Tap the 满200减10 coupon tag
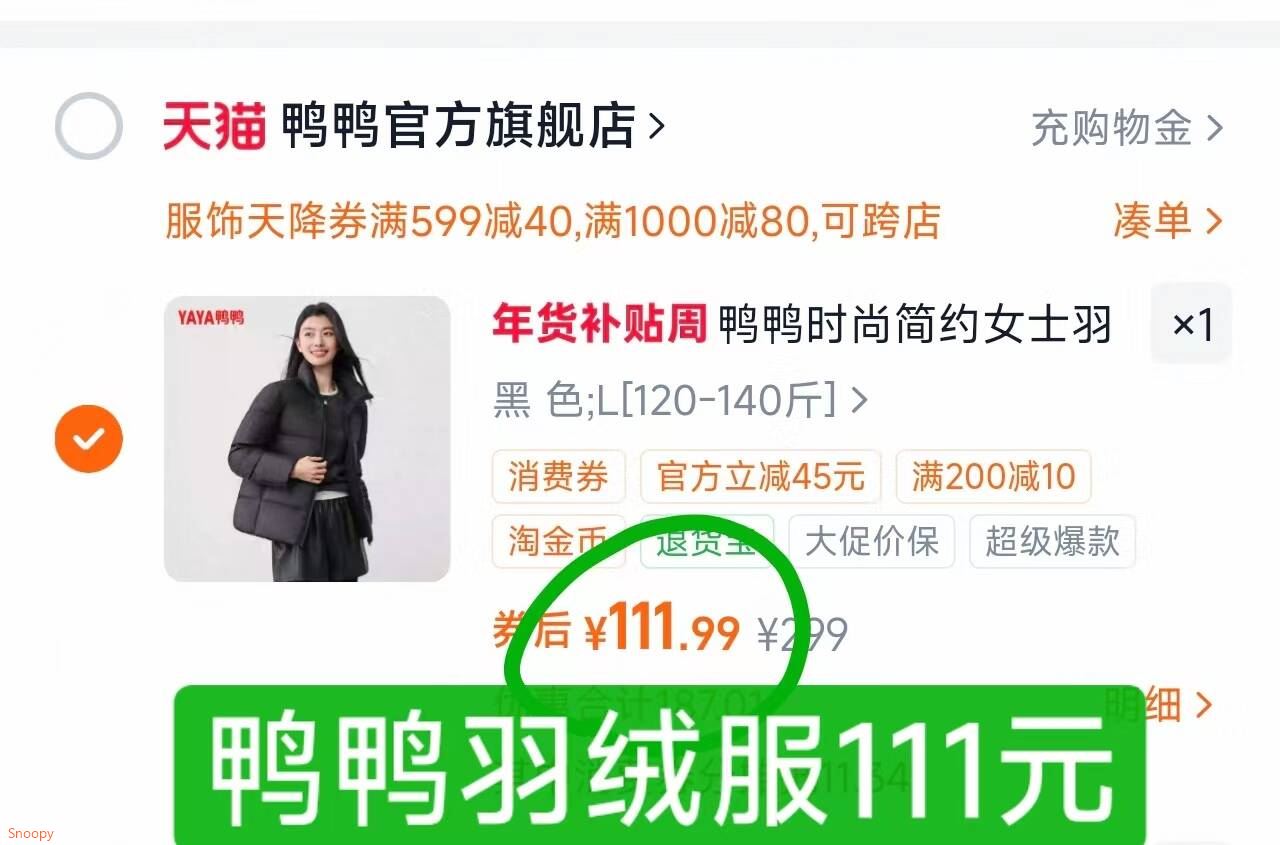 (x=992, y=476)
